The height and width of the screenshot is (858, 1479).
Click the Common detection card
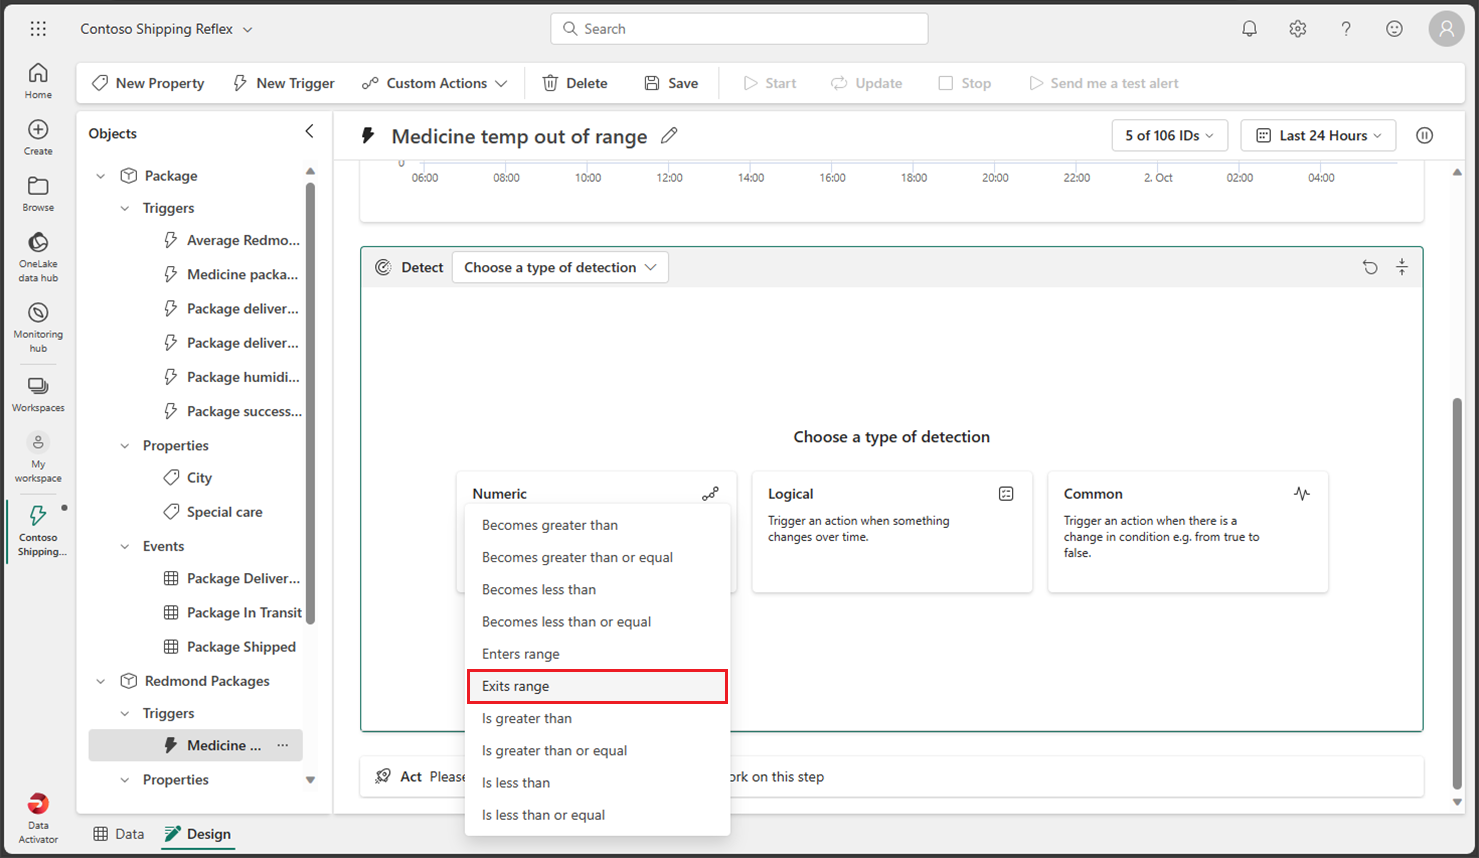coord(1188,532)
